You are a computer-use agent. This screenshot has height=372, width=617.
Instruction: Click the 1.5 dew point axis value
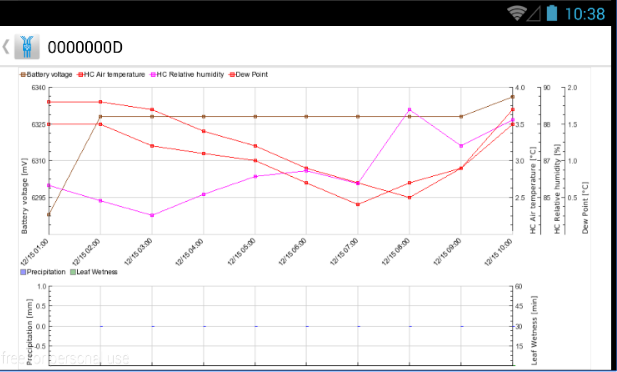(x=572, y=124)
